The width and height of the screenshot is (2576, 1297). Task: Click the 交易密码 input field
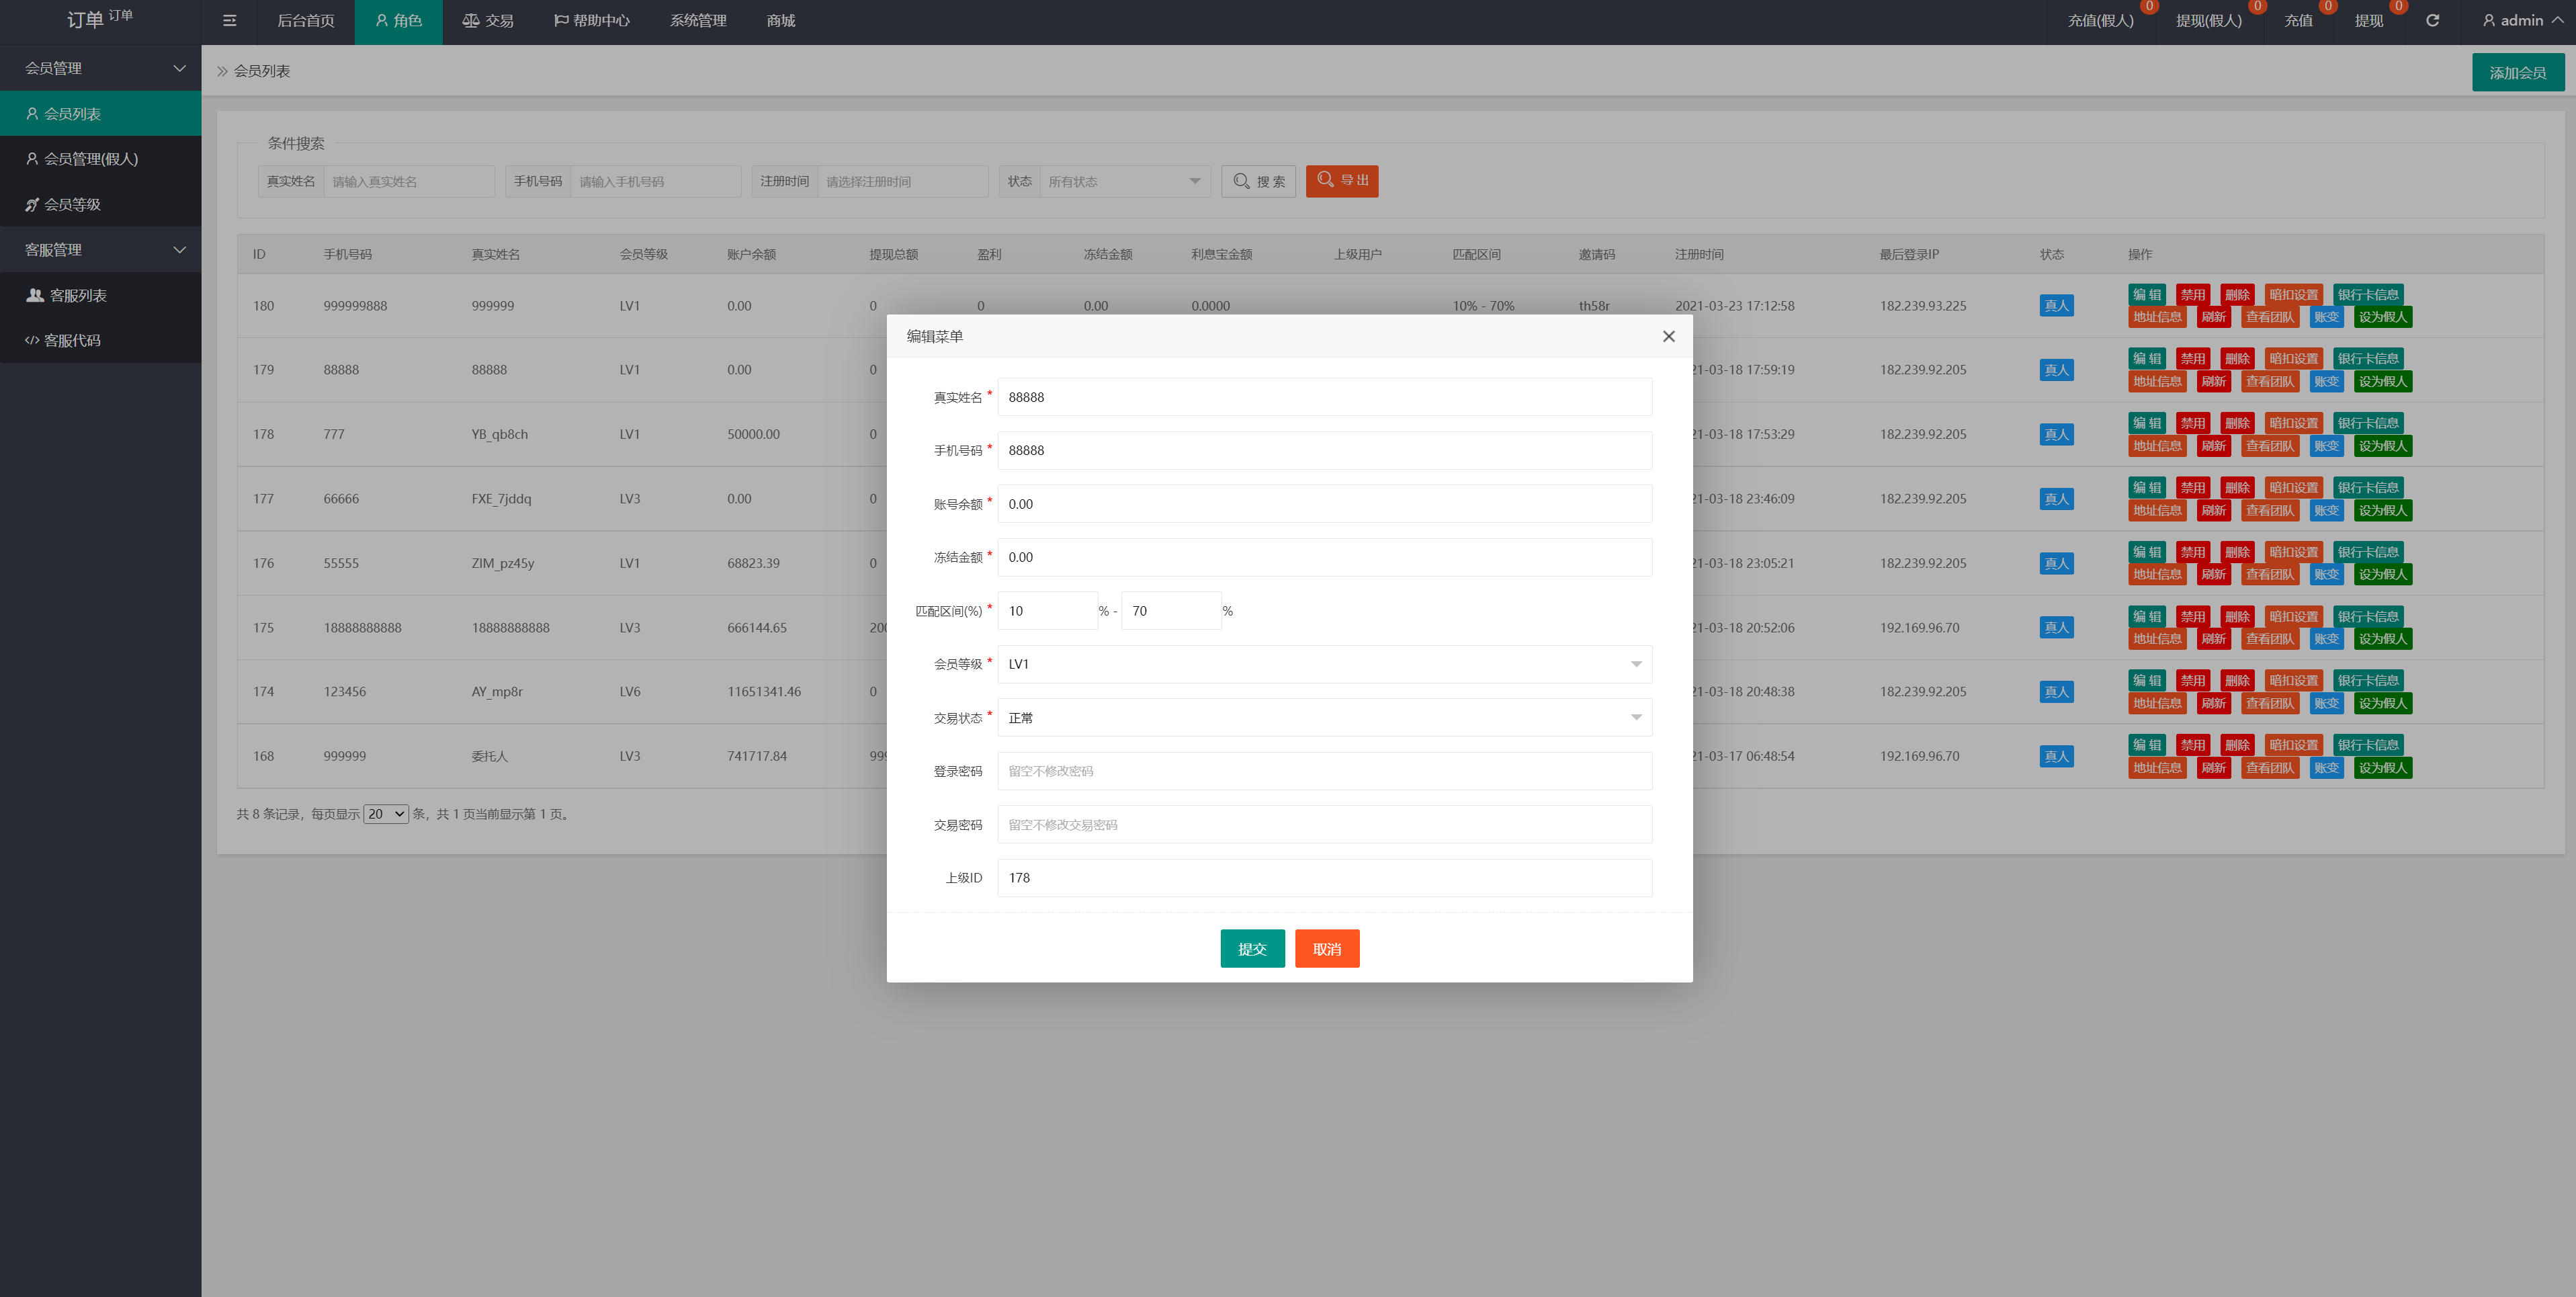(x=1324, y=825)
